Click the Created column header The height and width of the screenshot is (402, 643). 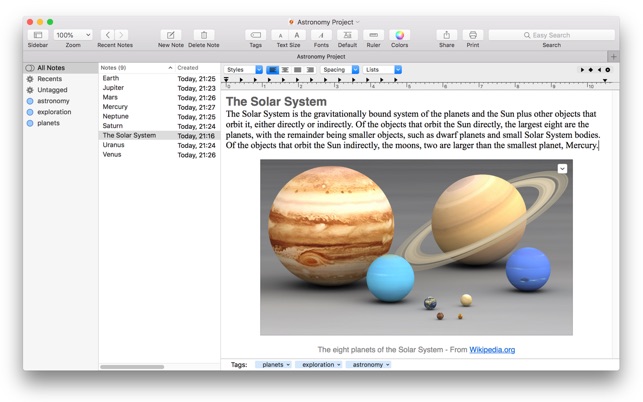click(x=188, y=68)
